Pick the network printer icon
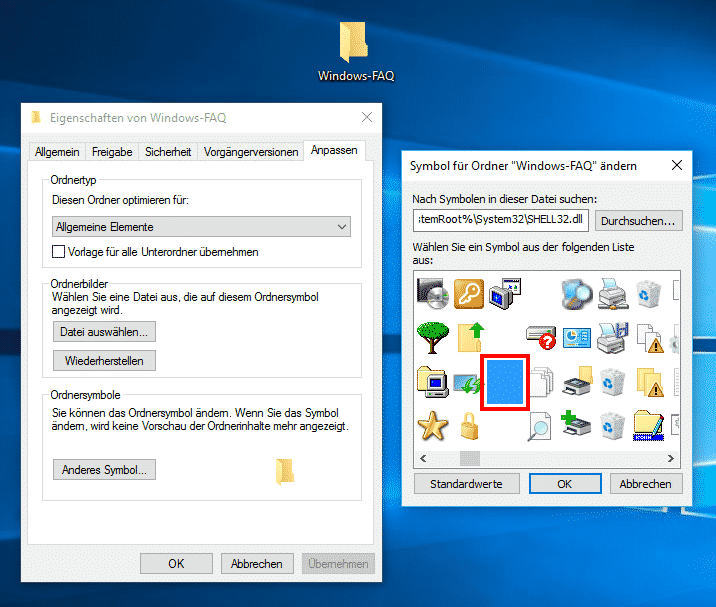This screenshot has height=607, width=716. coord(613,293)
